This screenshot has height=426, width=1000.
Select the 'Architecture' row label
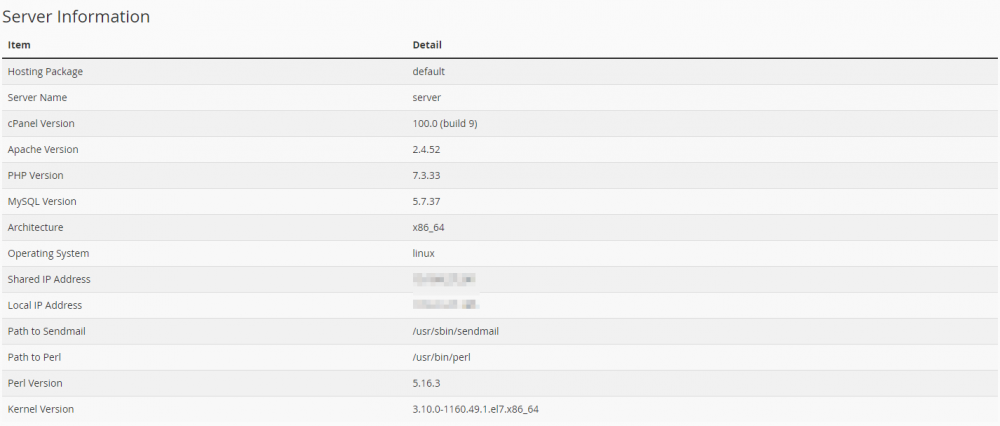35,227
